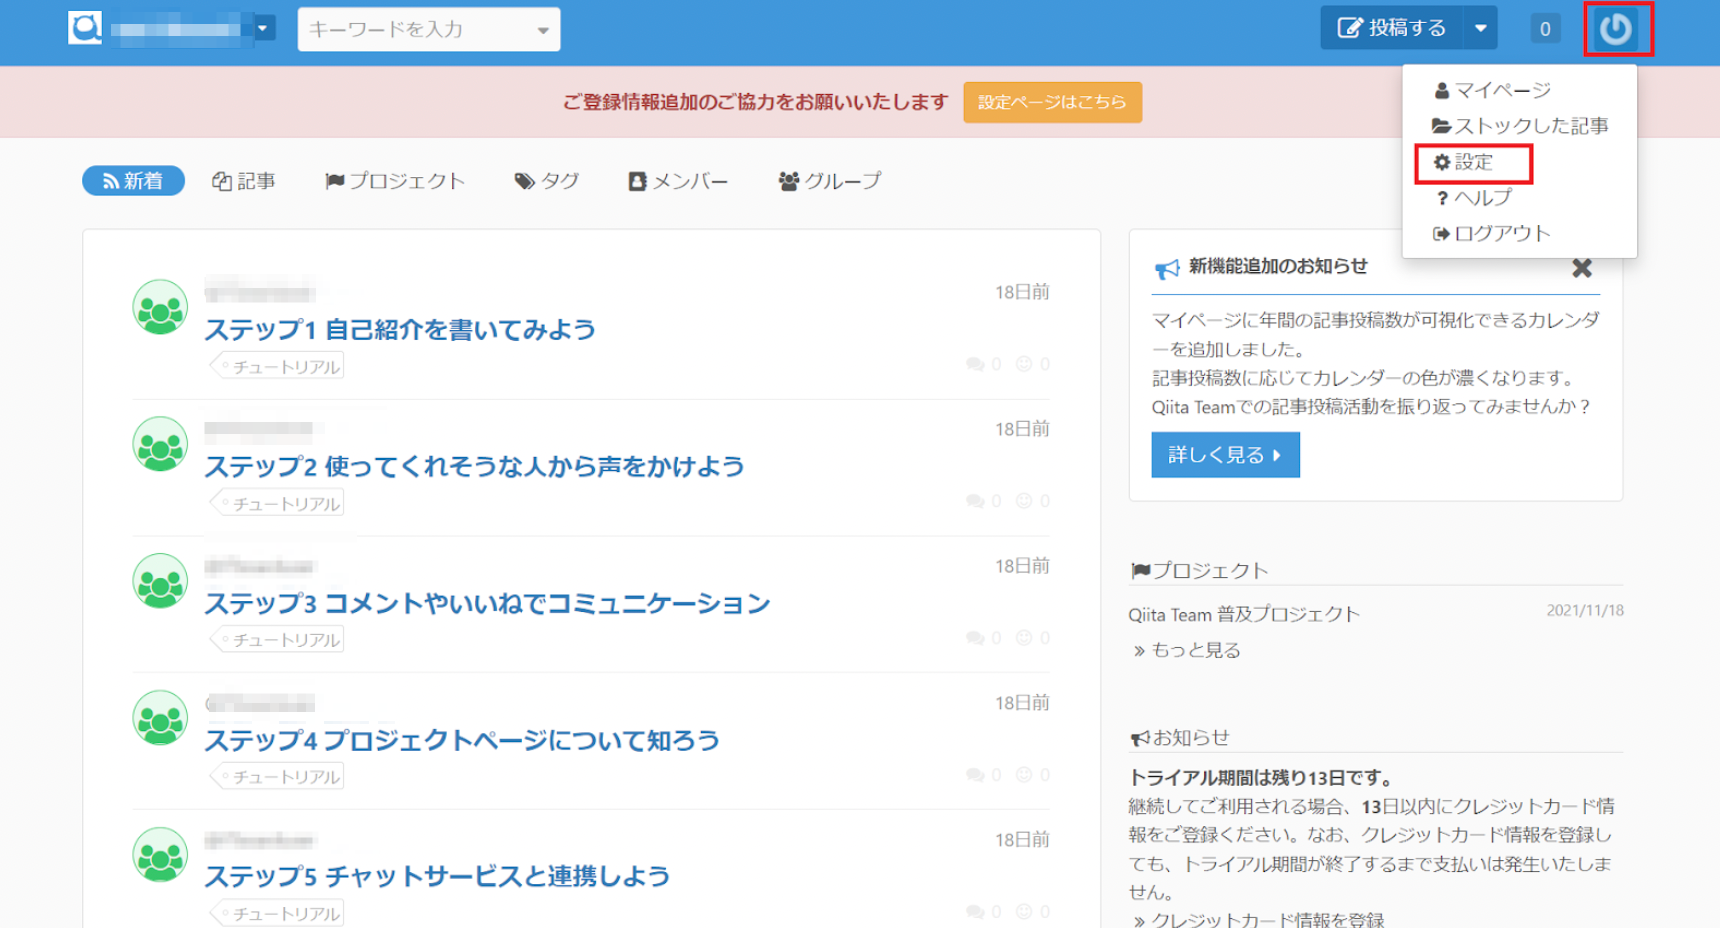Viewport: 1720px width, 928px height.
Task: Choose ログアウト in the user menu
Action: tap(1491, 234)
